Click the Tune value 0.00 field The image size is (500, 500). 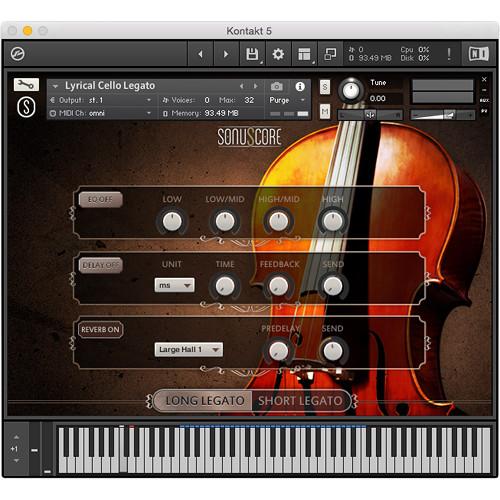point(378,99)
